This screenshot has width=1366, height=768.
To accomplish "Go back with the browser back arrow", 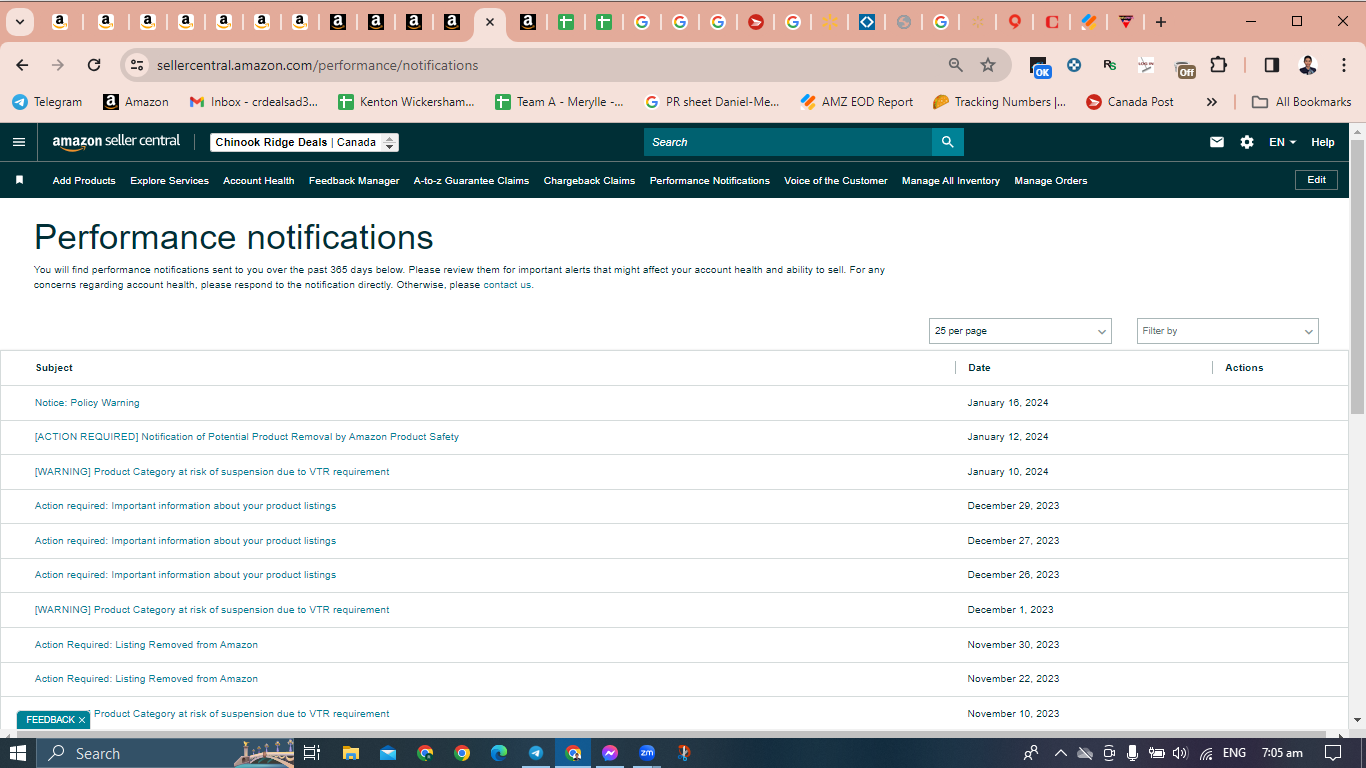I will pyautogui.click(x=22, y=65).
